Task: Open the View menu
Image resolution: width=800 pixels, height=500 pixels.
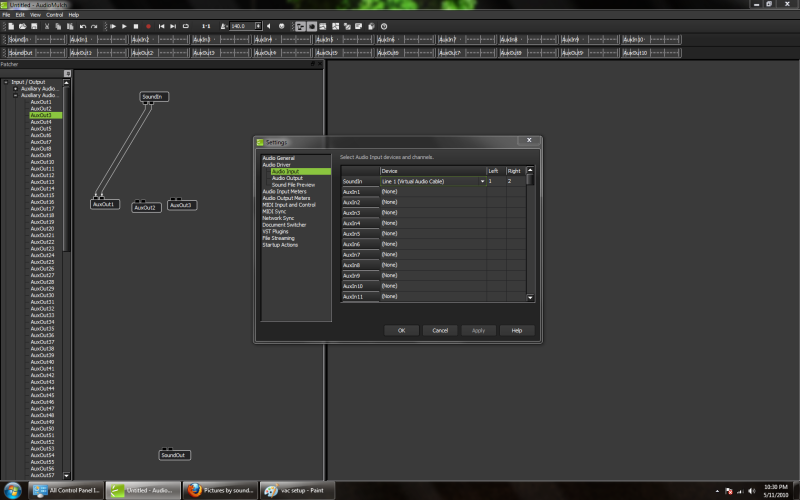Action: (35, 15)
